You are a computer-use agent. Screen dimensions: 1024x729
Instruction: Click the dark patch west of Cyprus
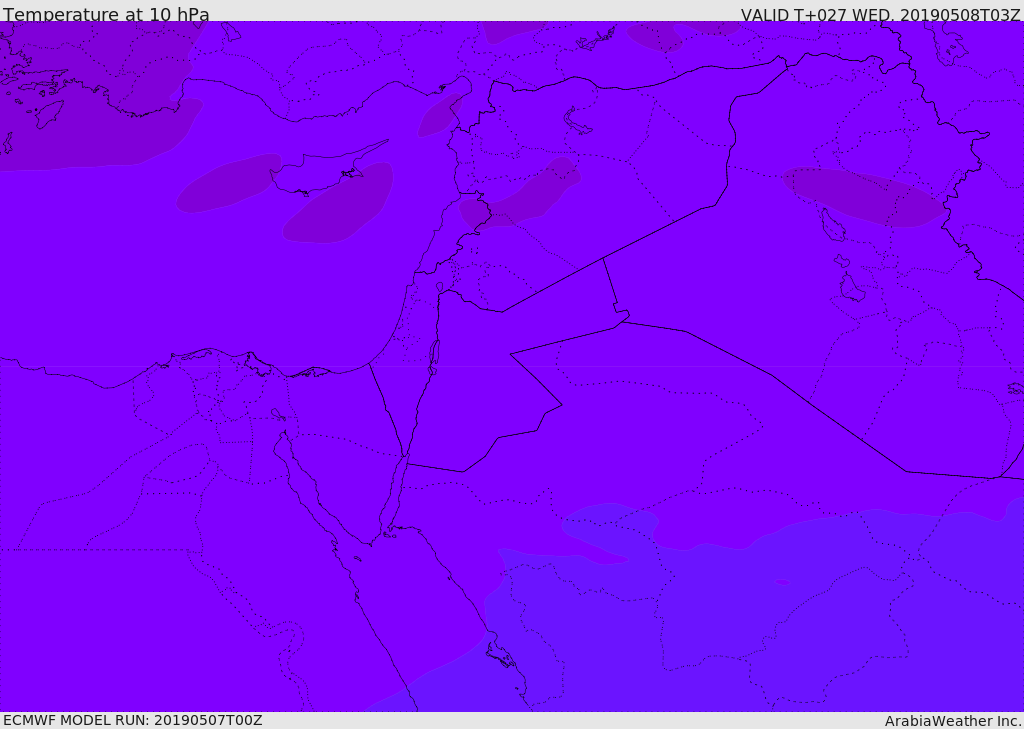click(229, 183)
